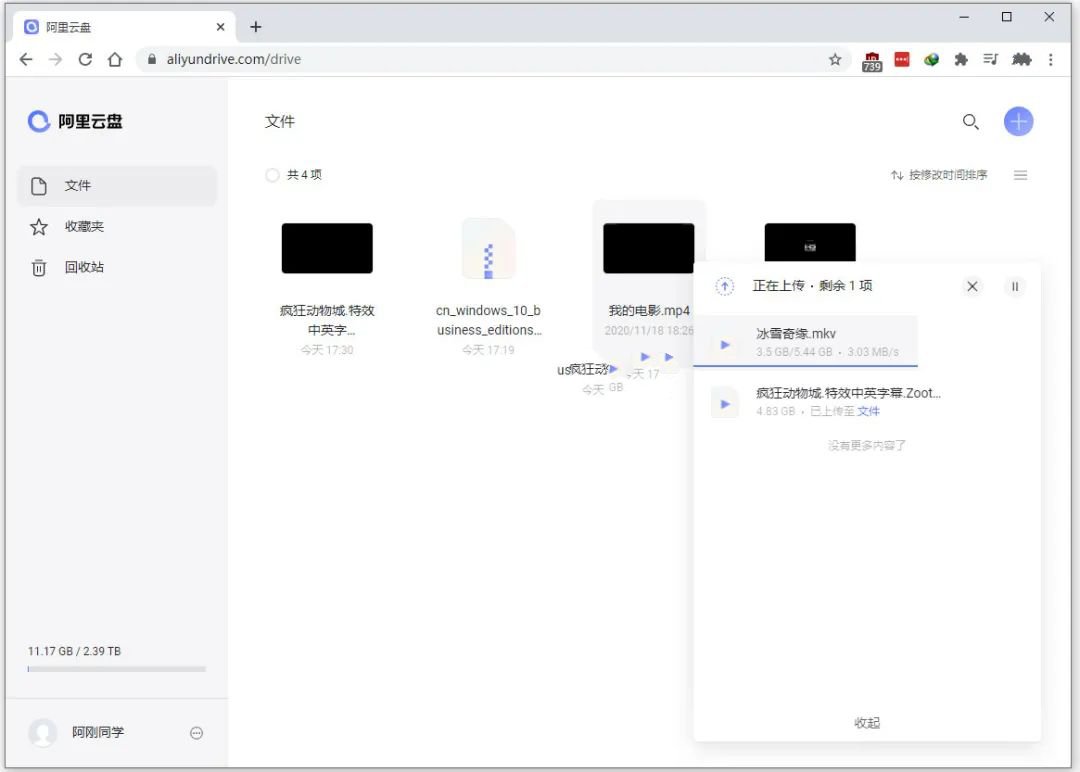The height and width of the screenshot is (772, 1080).
Task: Open the extension with the 739 badge
Action: (x=872, y=61)
